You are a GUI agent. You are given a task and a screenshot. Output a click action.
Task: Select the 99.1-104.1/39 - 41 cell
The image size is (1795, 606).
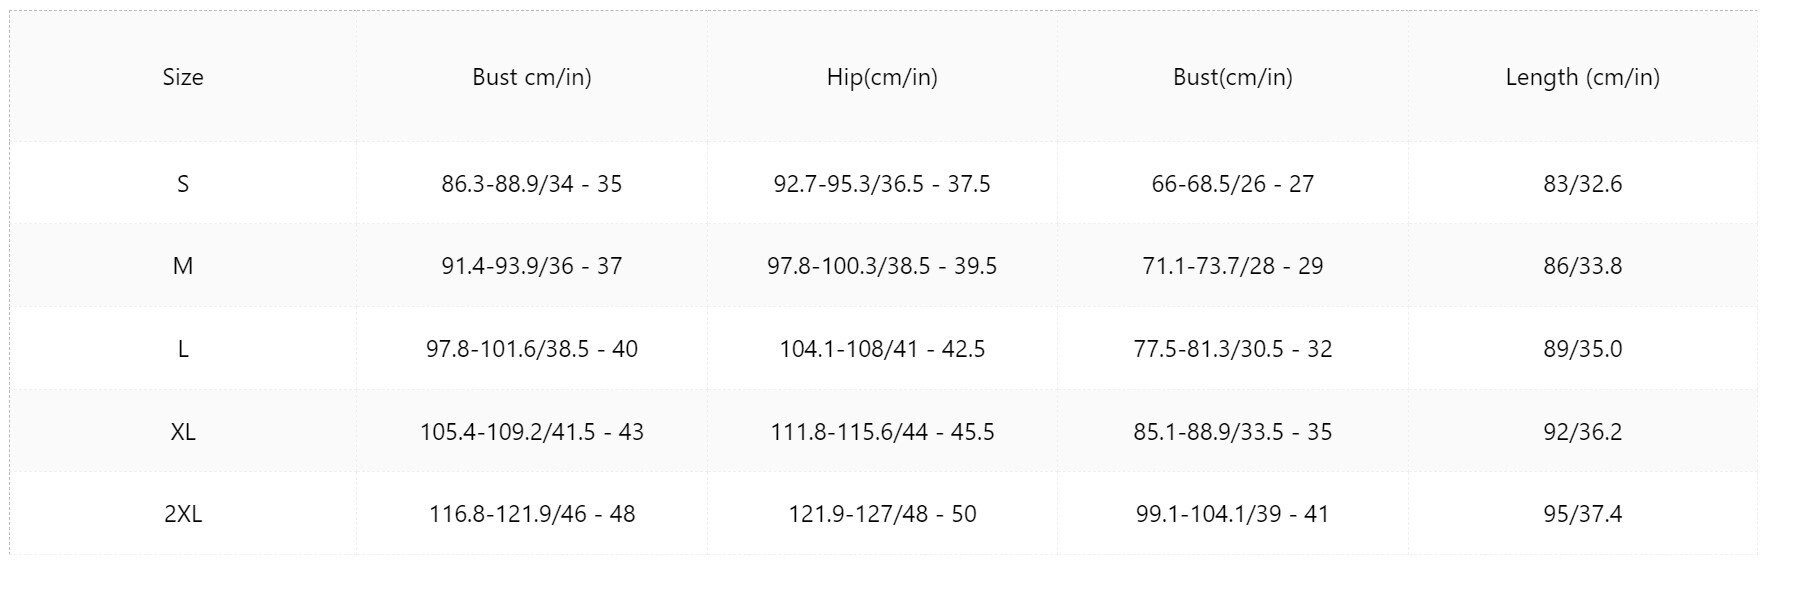pyautogui.click(x=1233, y=514)
